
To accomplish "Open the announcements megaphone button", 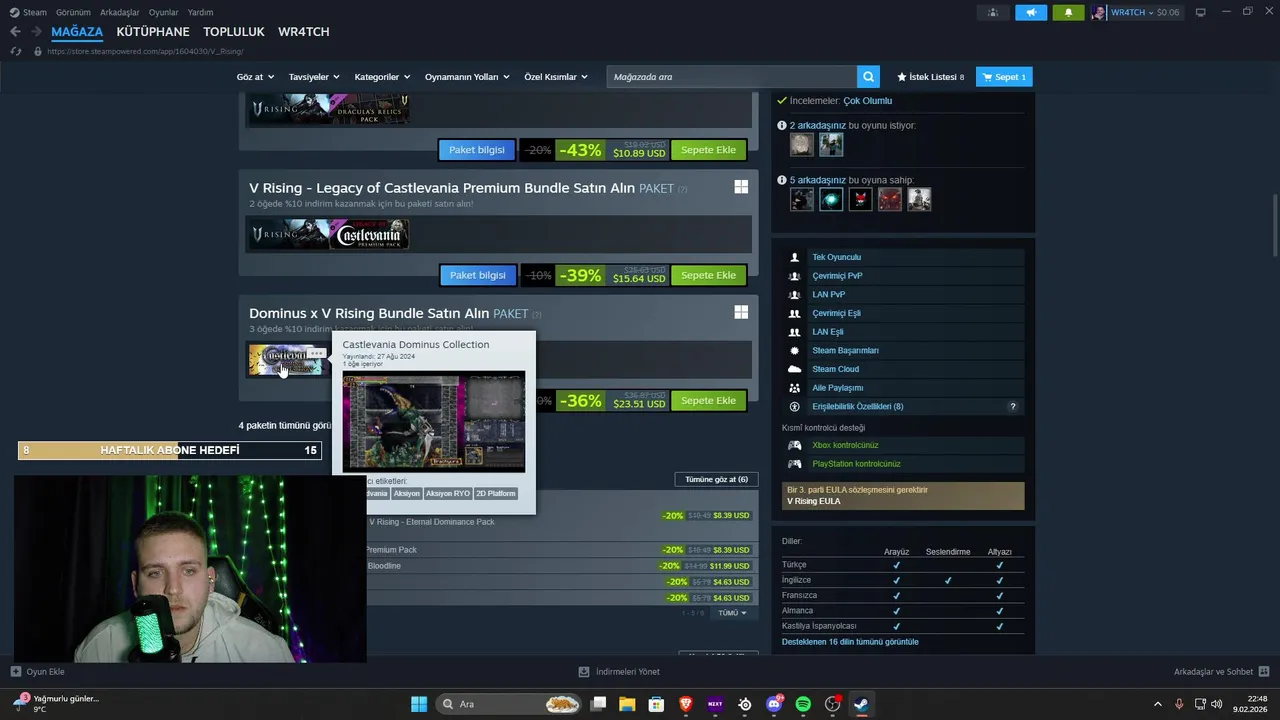I will pyautogui.click(x=1031, y=12).
